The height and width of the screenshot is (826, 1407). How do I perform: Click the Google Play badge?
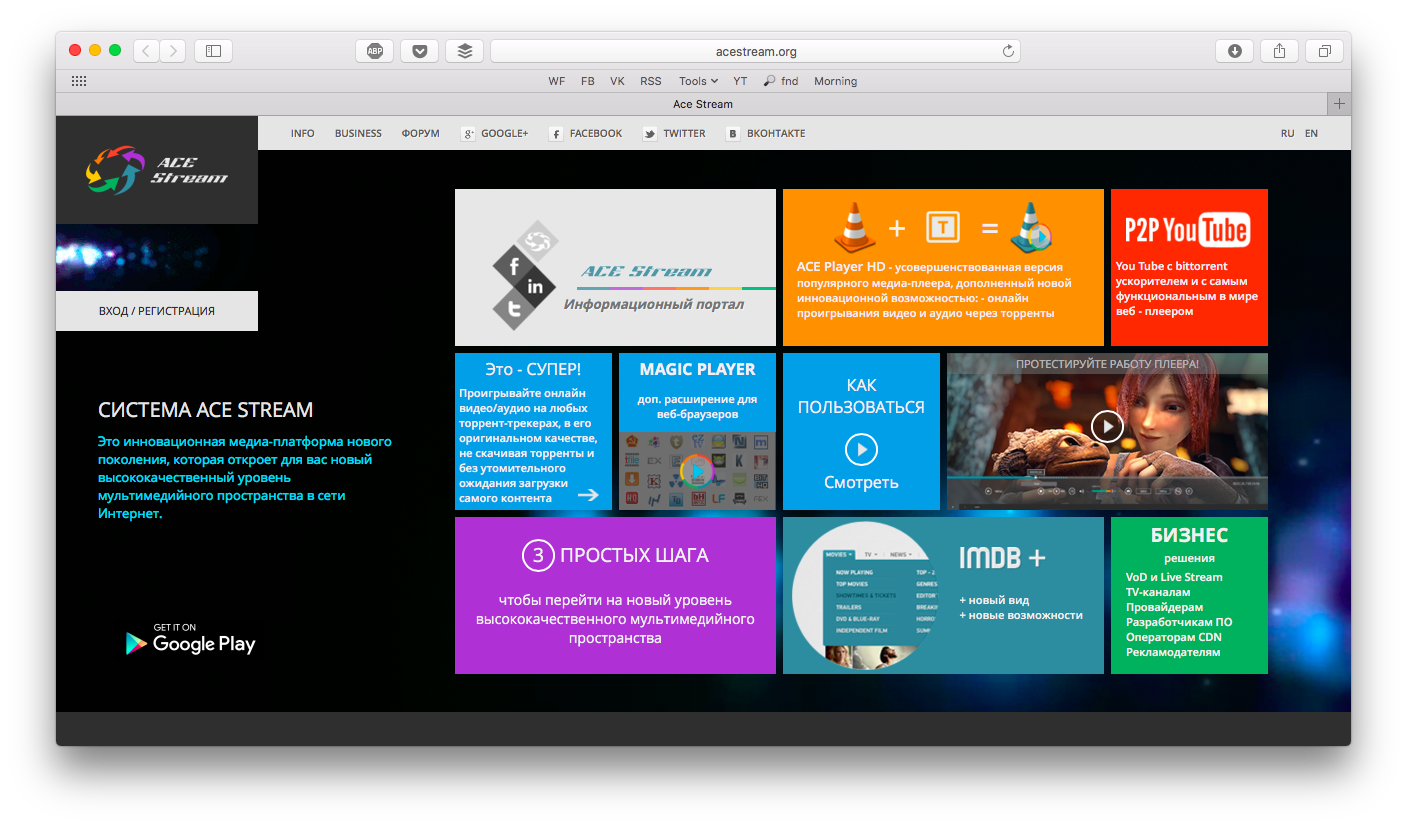(190, 639)
